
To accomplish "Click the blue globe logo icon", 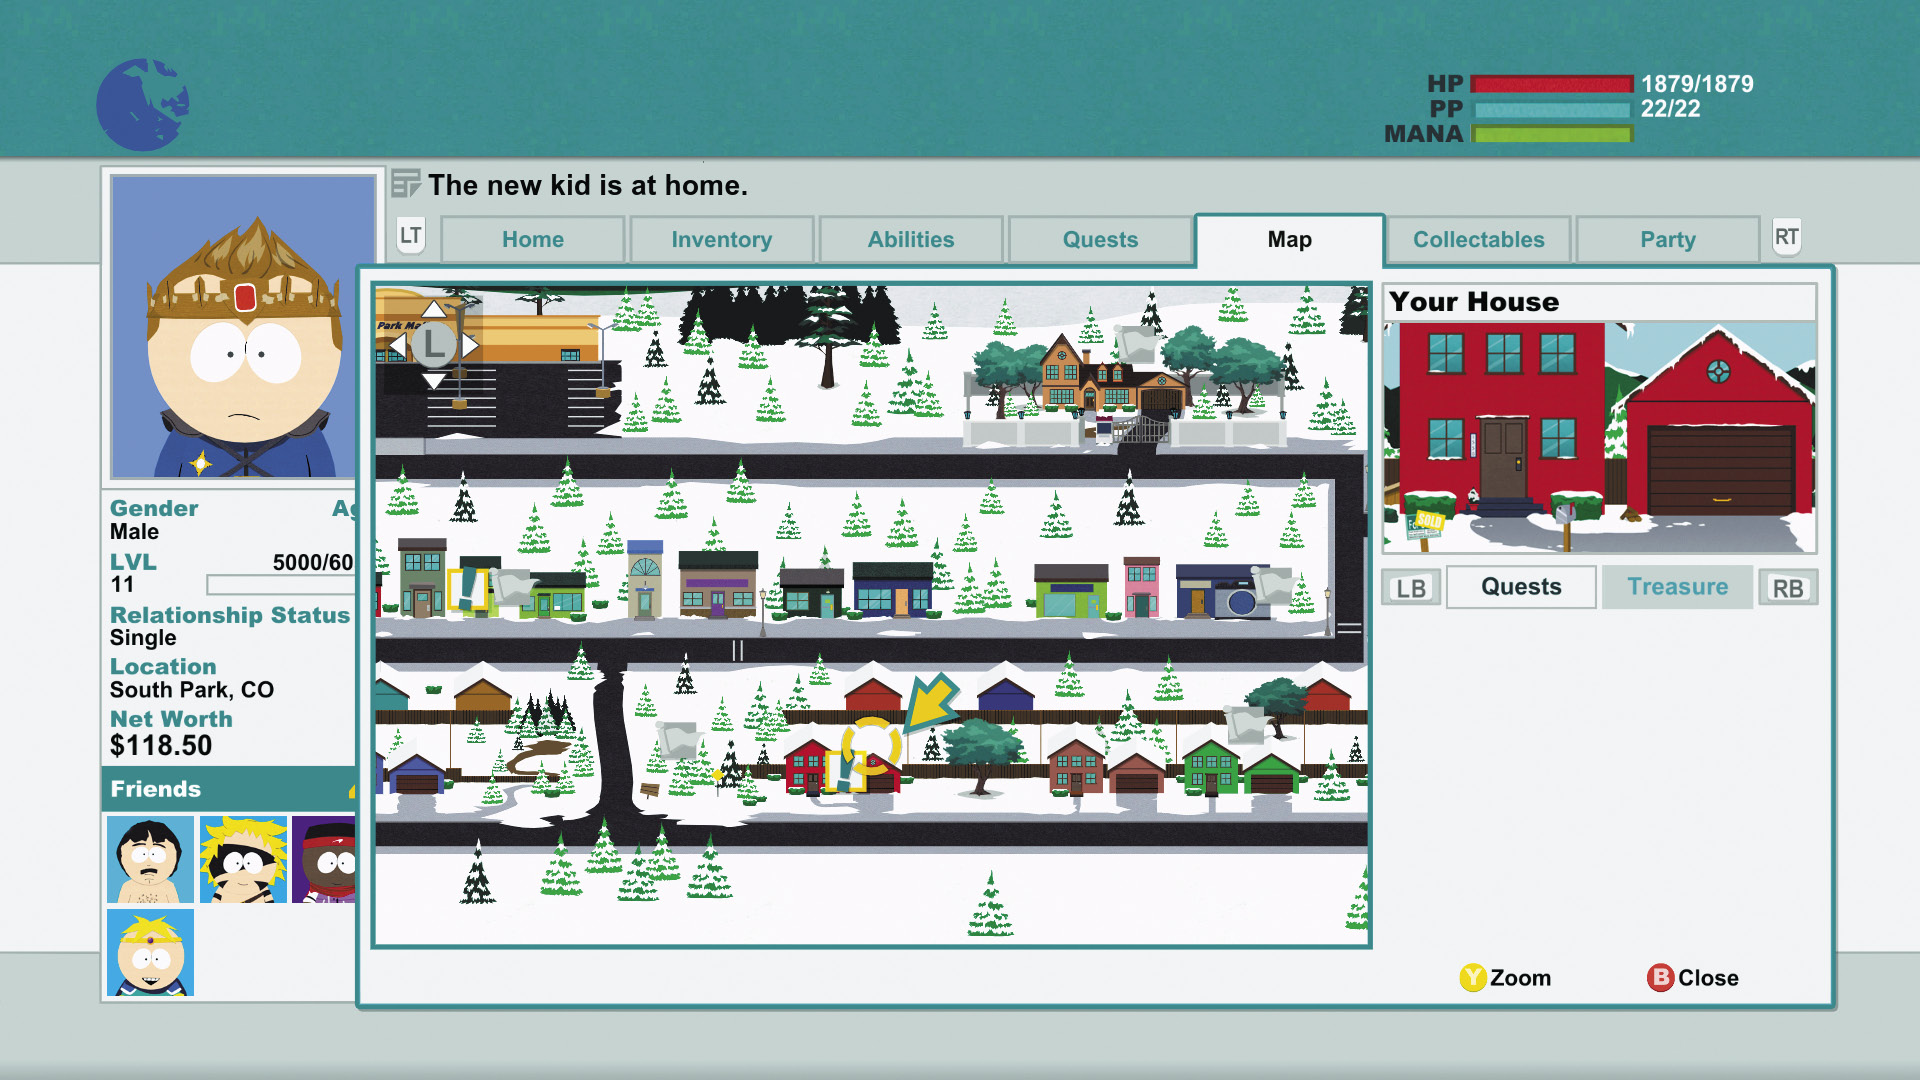I will [x=142, y=104].
